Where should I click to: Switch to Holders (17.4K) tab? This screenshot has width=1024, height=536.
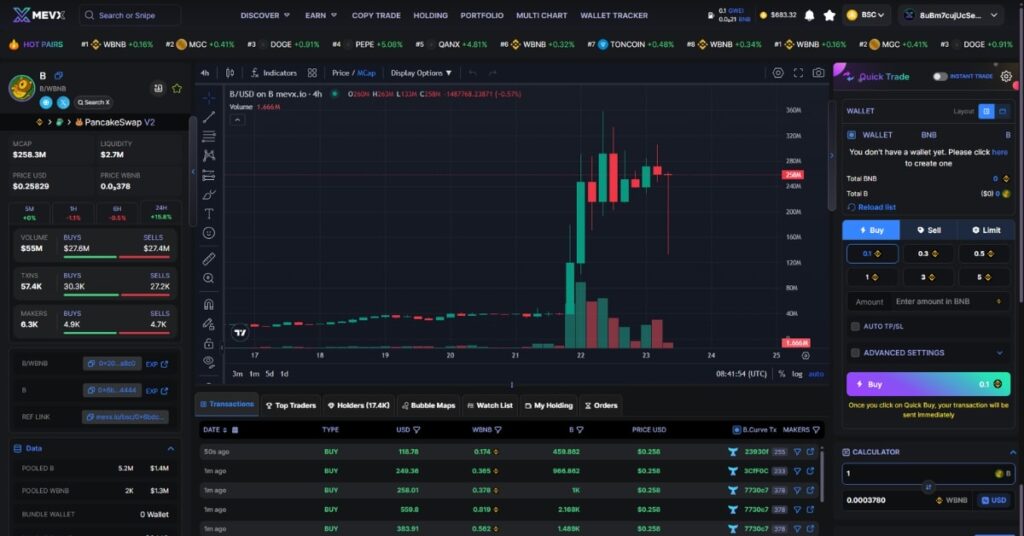pos(359,405)
